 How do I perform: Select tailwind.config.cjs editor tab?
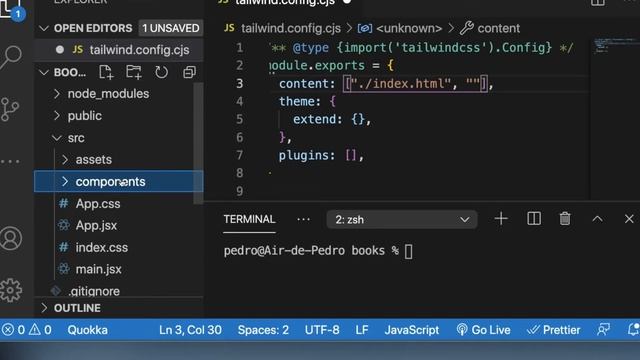click(x=284, y=2)
